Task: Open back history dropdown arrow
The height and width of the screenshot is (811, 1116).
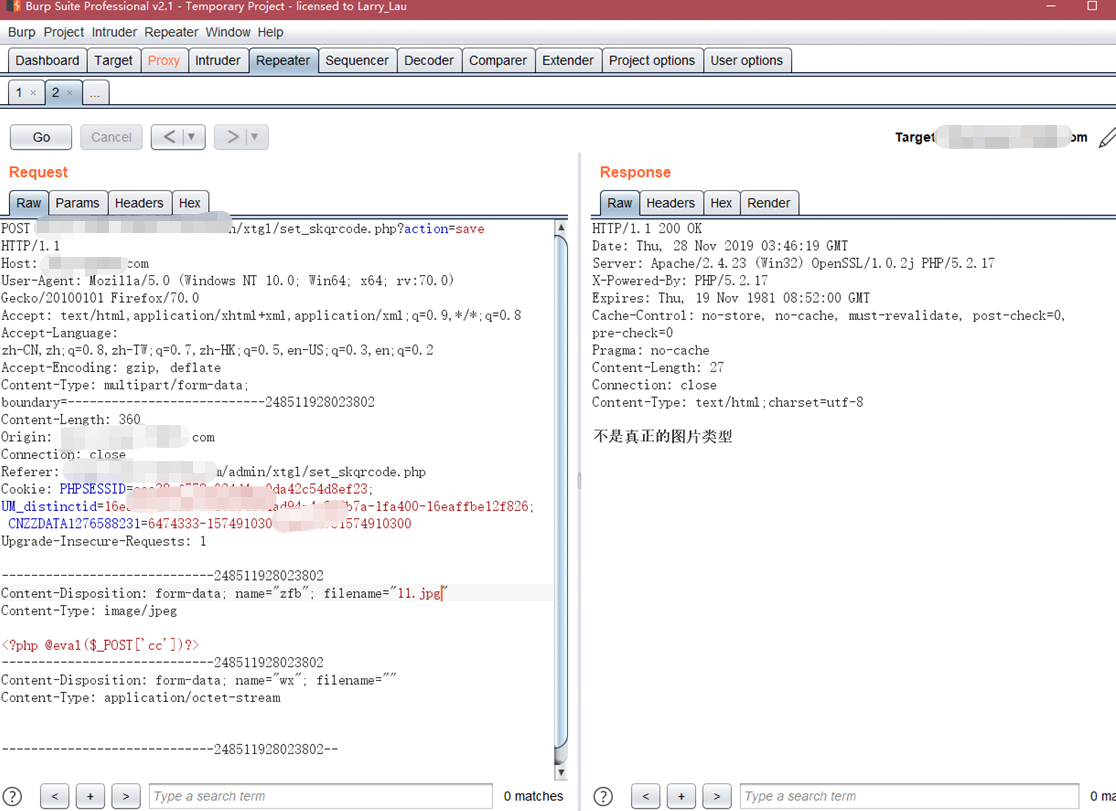Action: [192, 137]
